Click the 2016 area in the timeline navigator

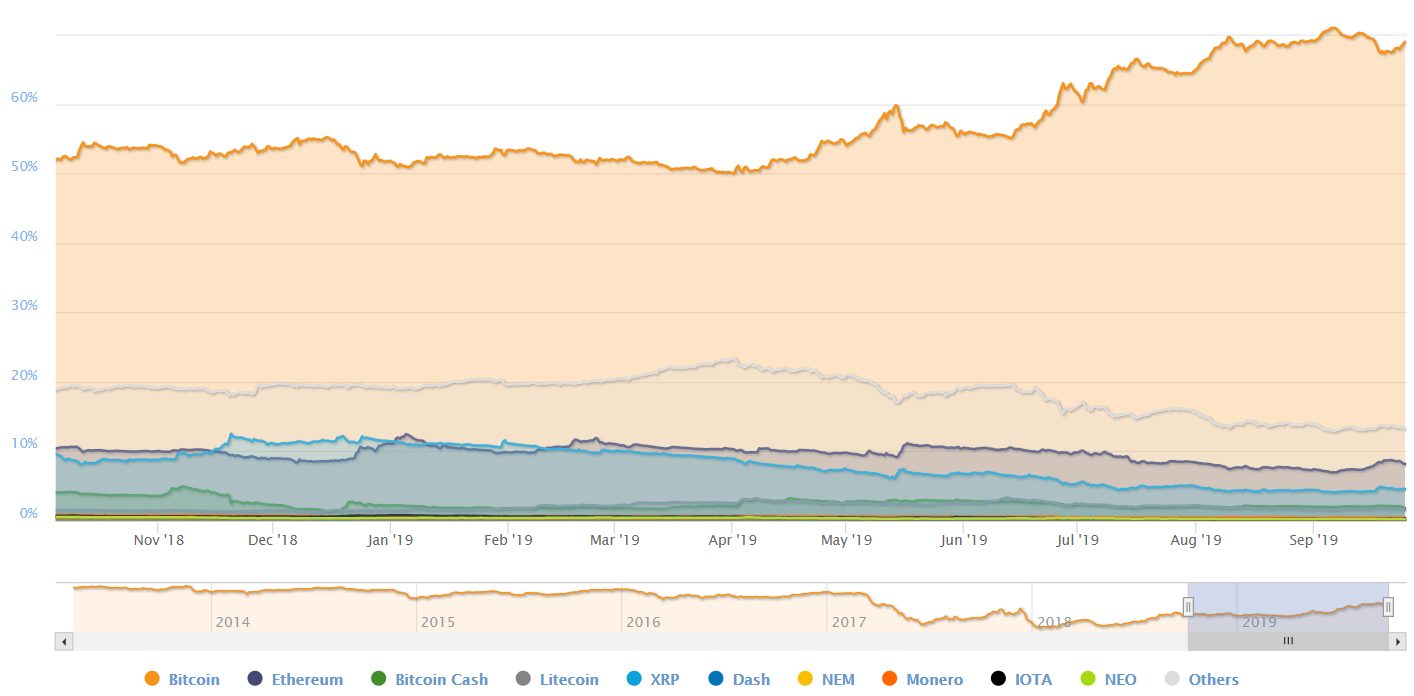click(643, 621)
